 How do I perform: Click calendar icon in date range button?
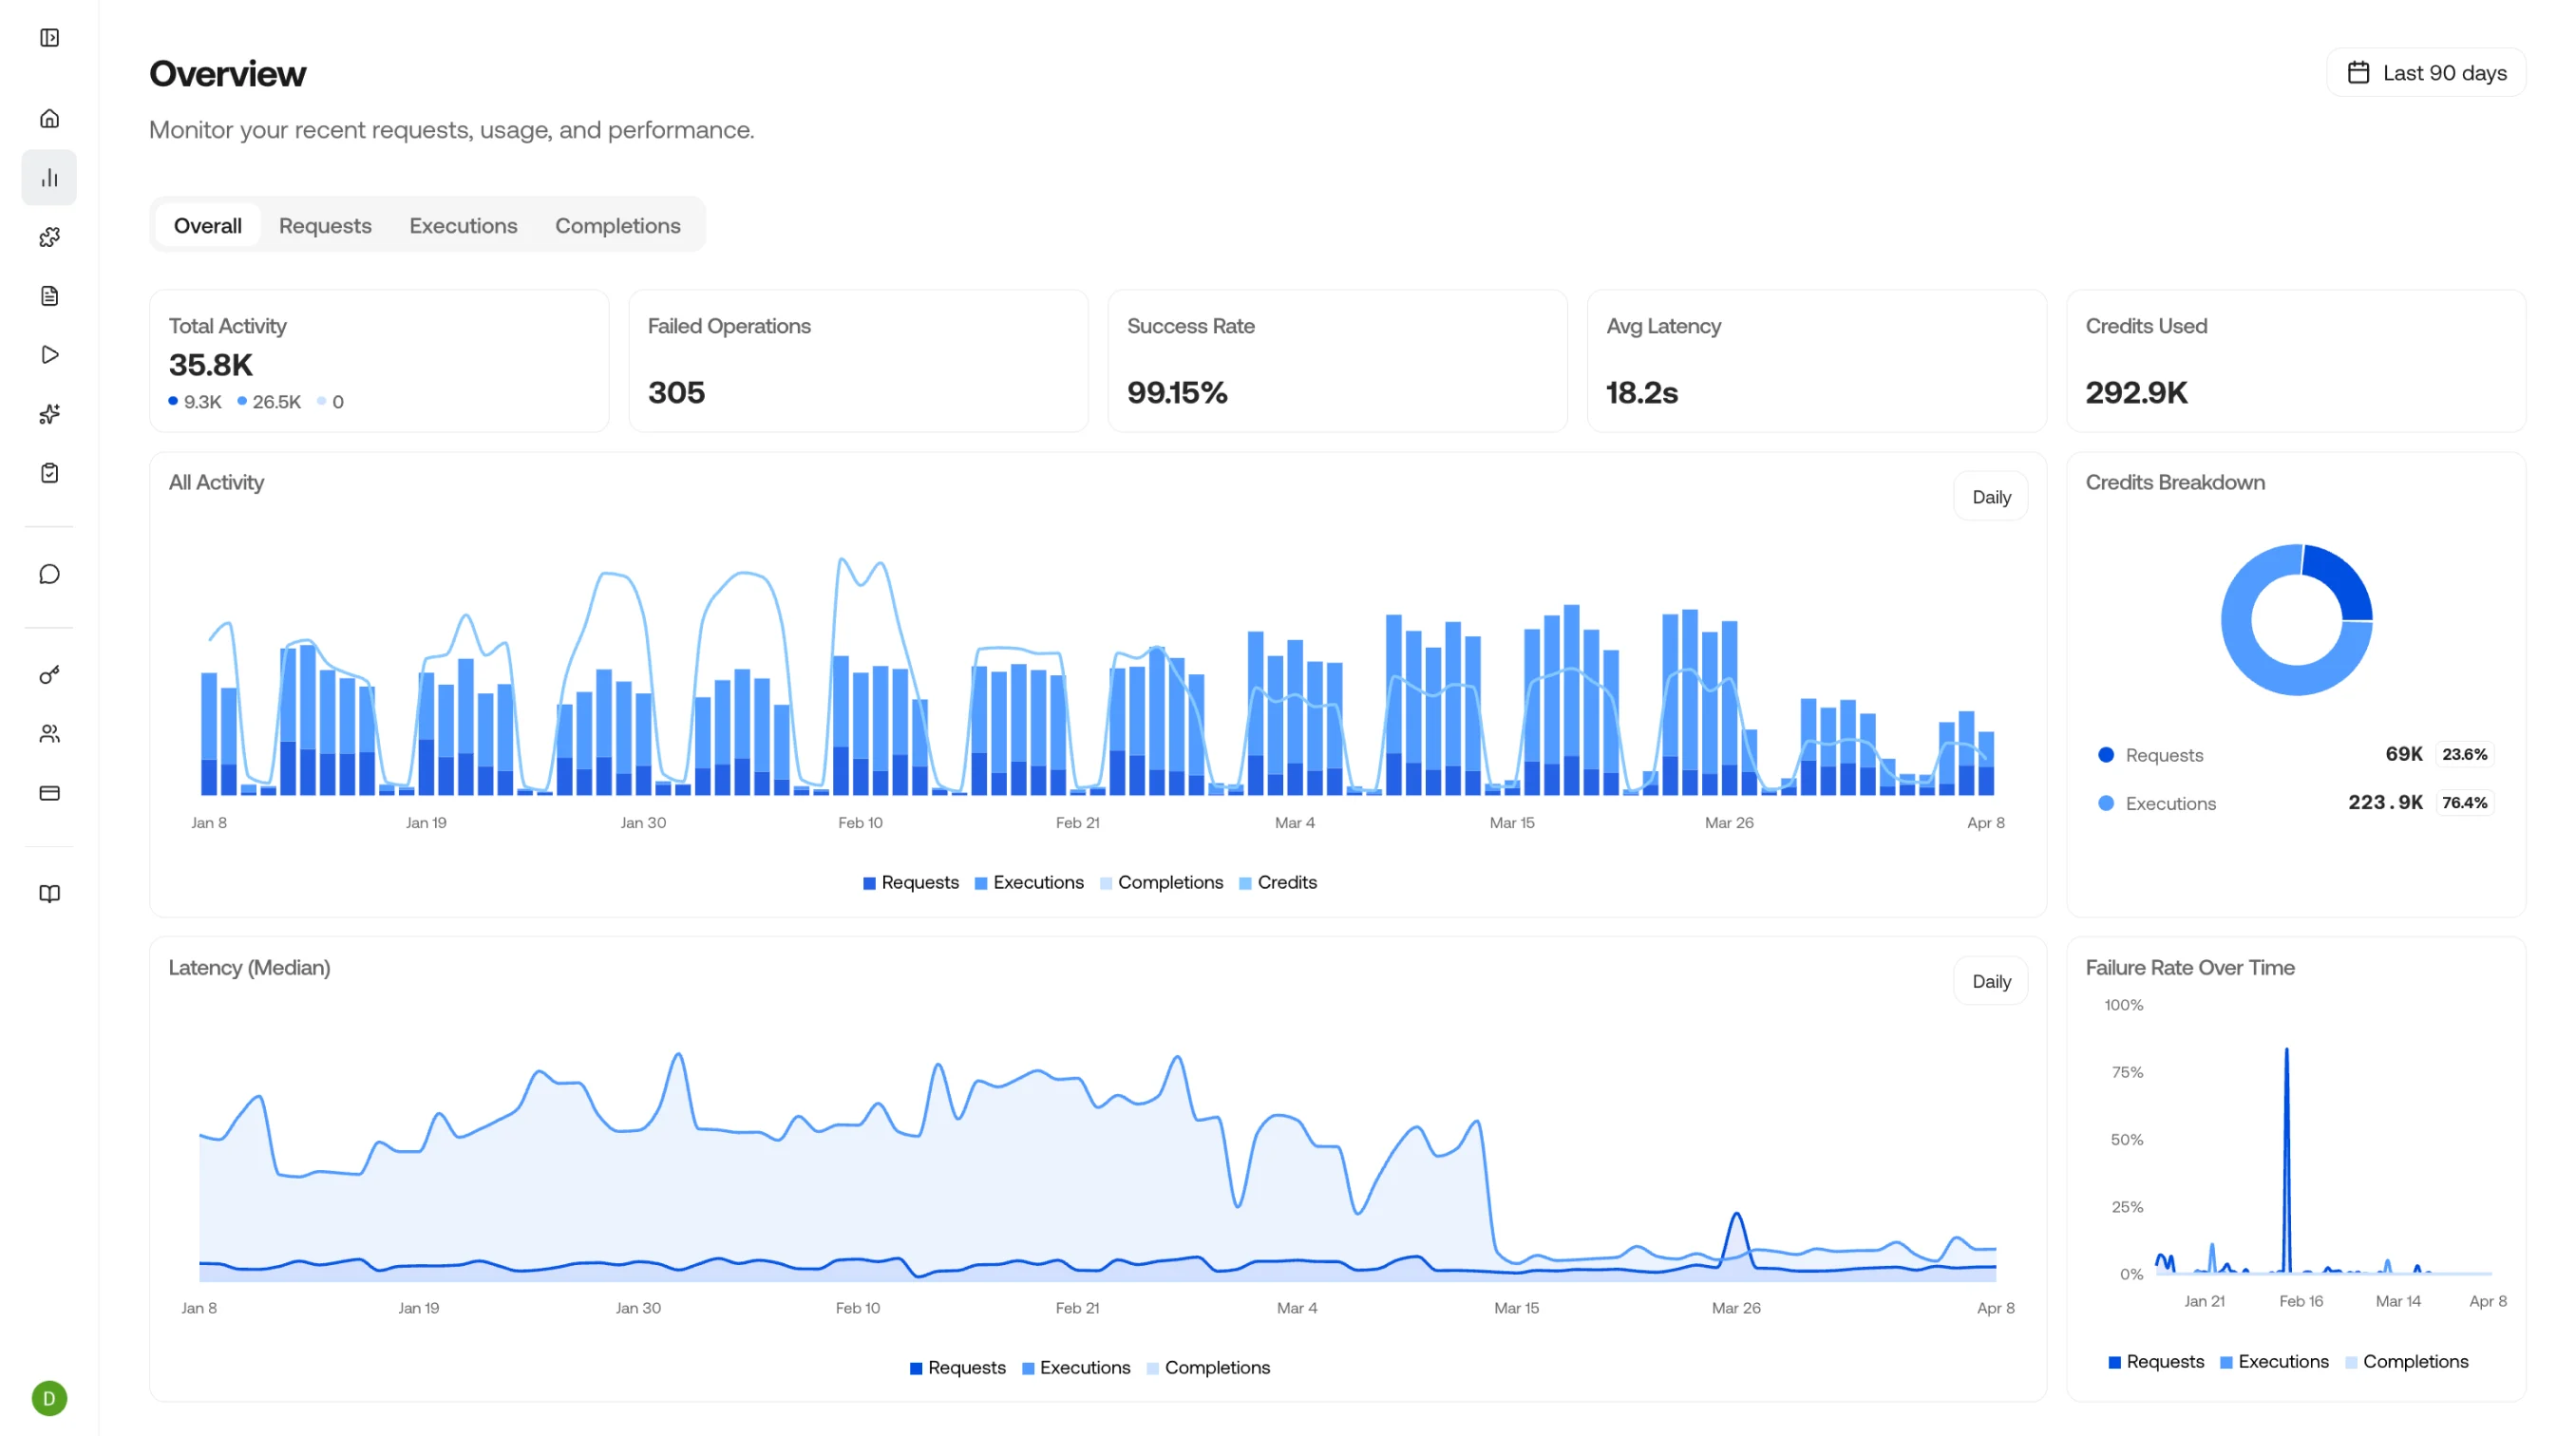click(2358, 73)
